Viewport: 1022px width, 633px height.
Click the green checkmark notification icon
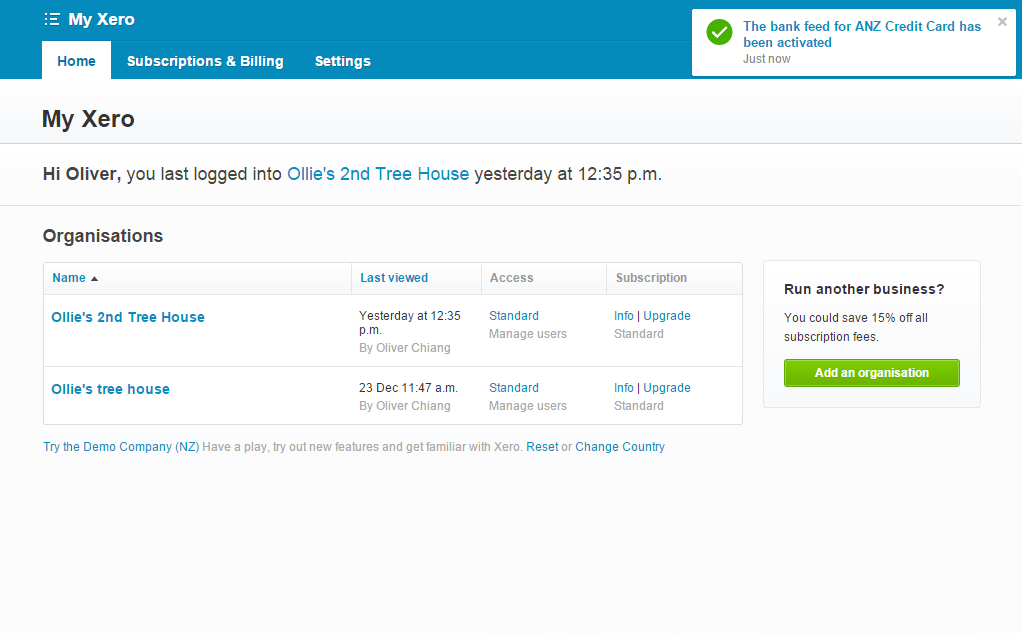click(x=719, y=32)
